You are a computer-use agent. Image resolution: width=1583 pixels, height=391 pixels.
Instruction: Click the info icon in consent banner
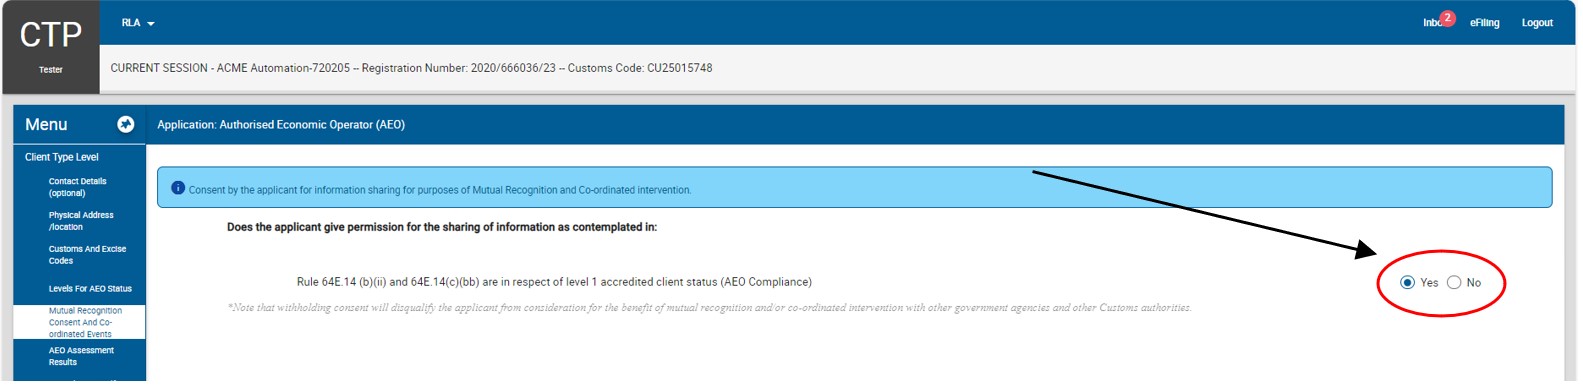click(x=178, y=188)
